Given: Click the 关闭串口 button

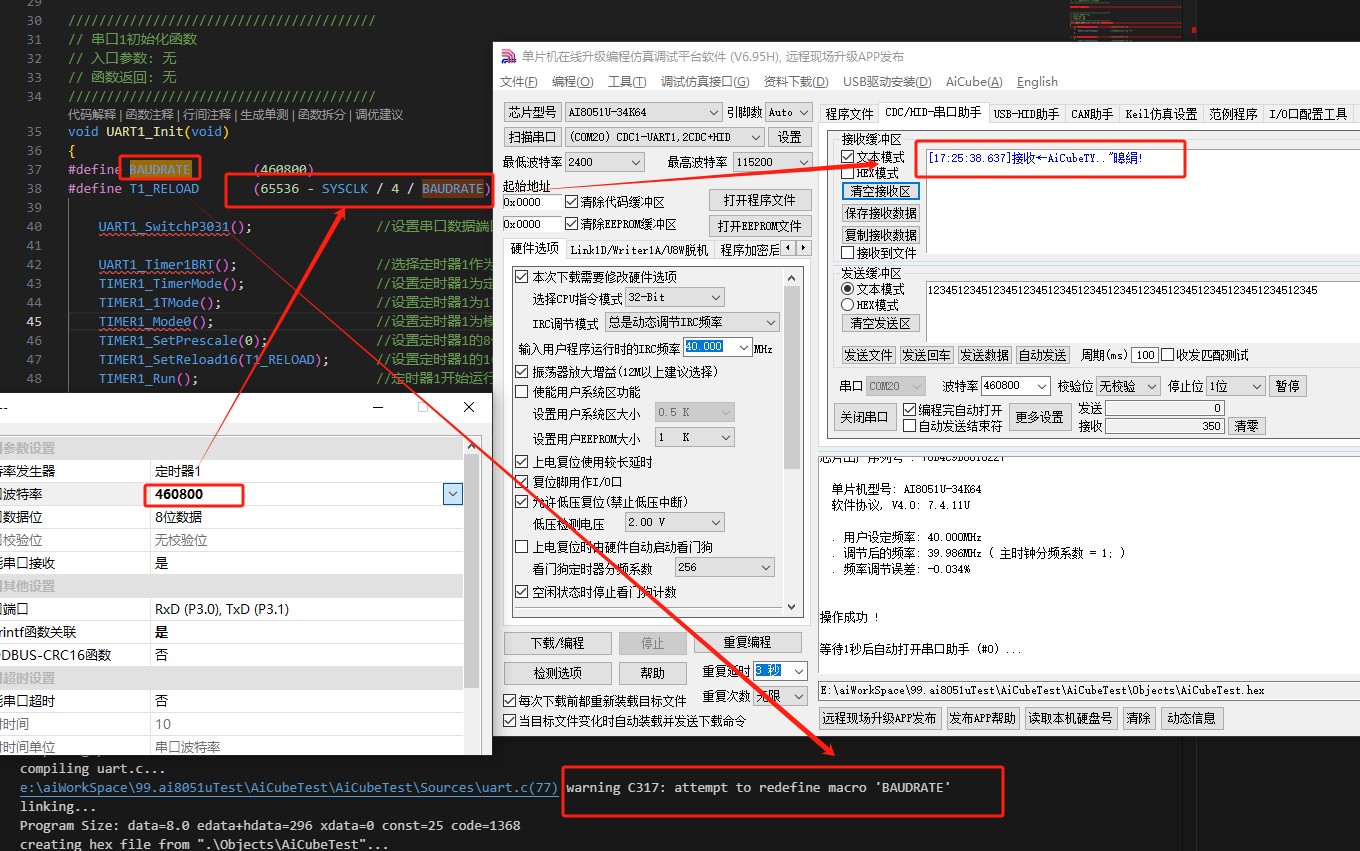Looking at the screenshot, I should (x=864, y=418).
